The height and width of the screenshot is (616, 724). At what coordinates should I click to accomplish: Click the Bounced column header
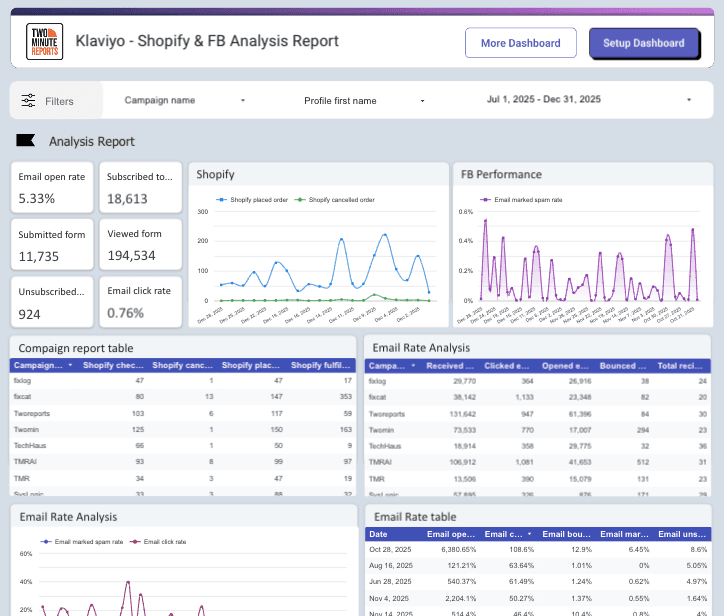click(x=623, y=366)
